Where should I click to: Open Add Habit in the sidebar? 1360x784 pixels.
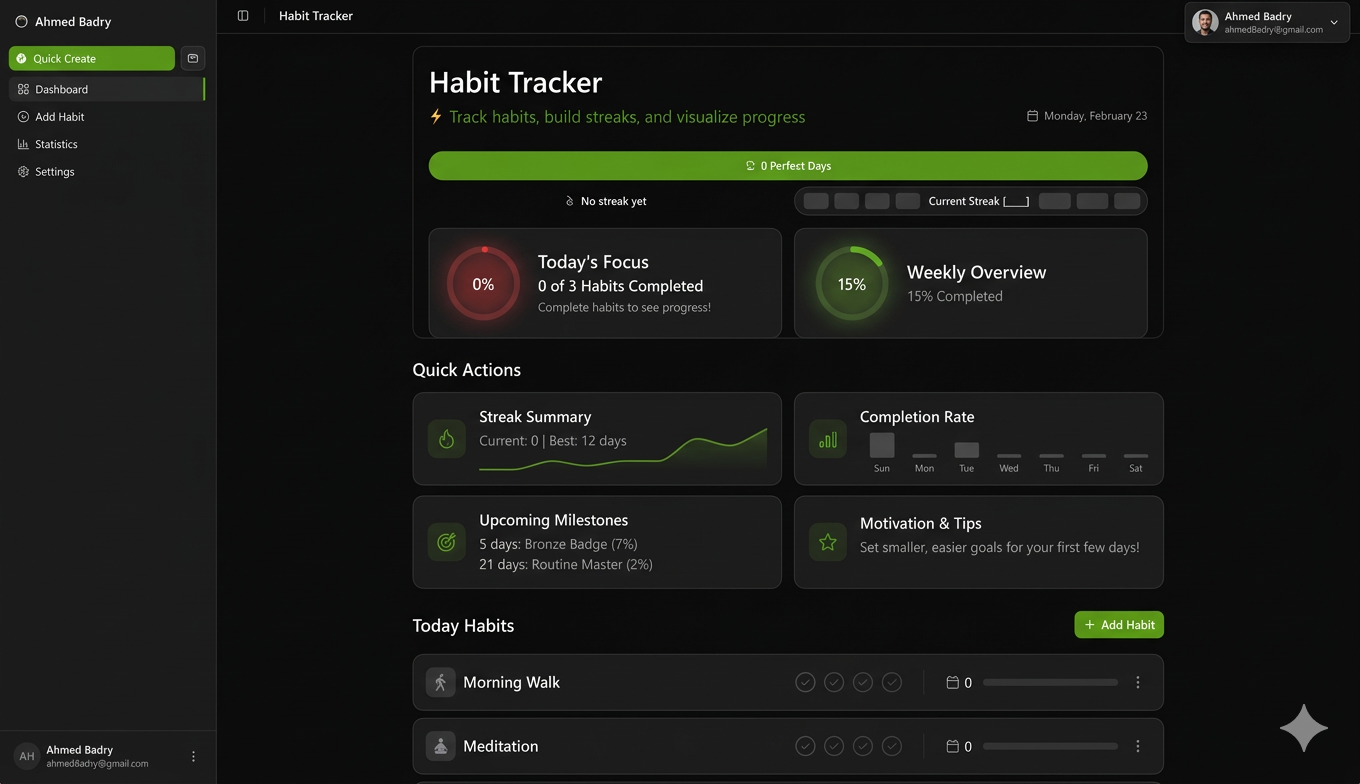(107, 117)
